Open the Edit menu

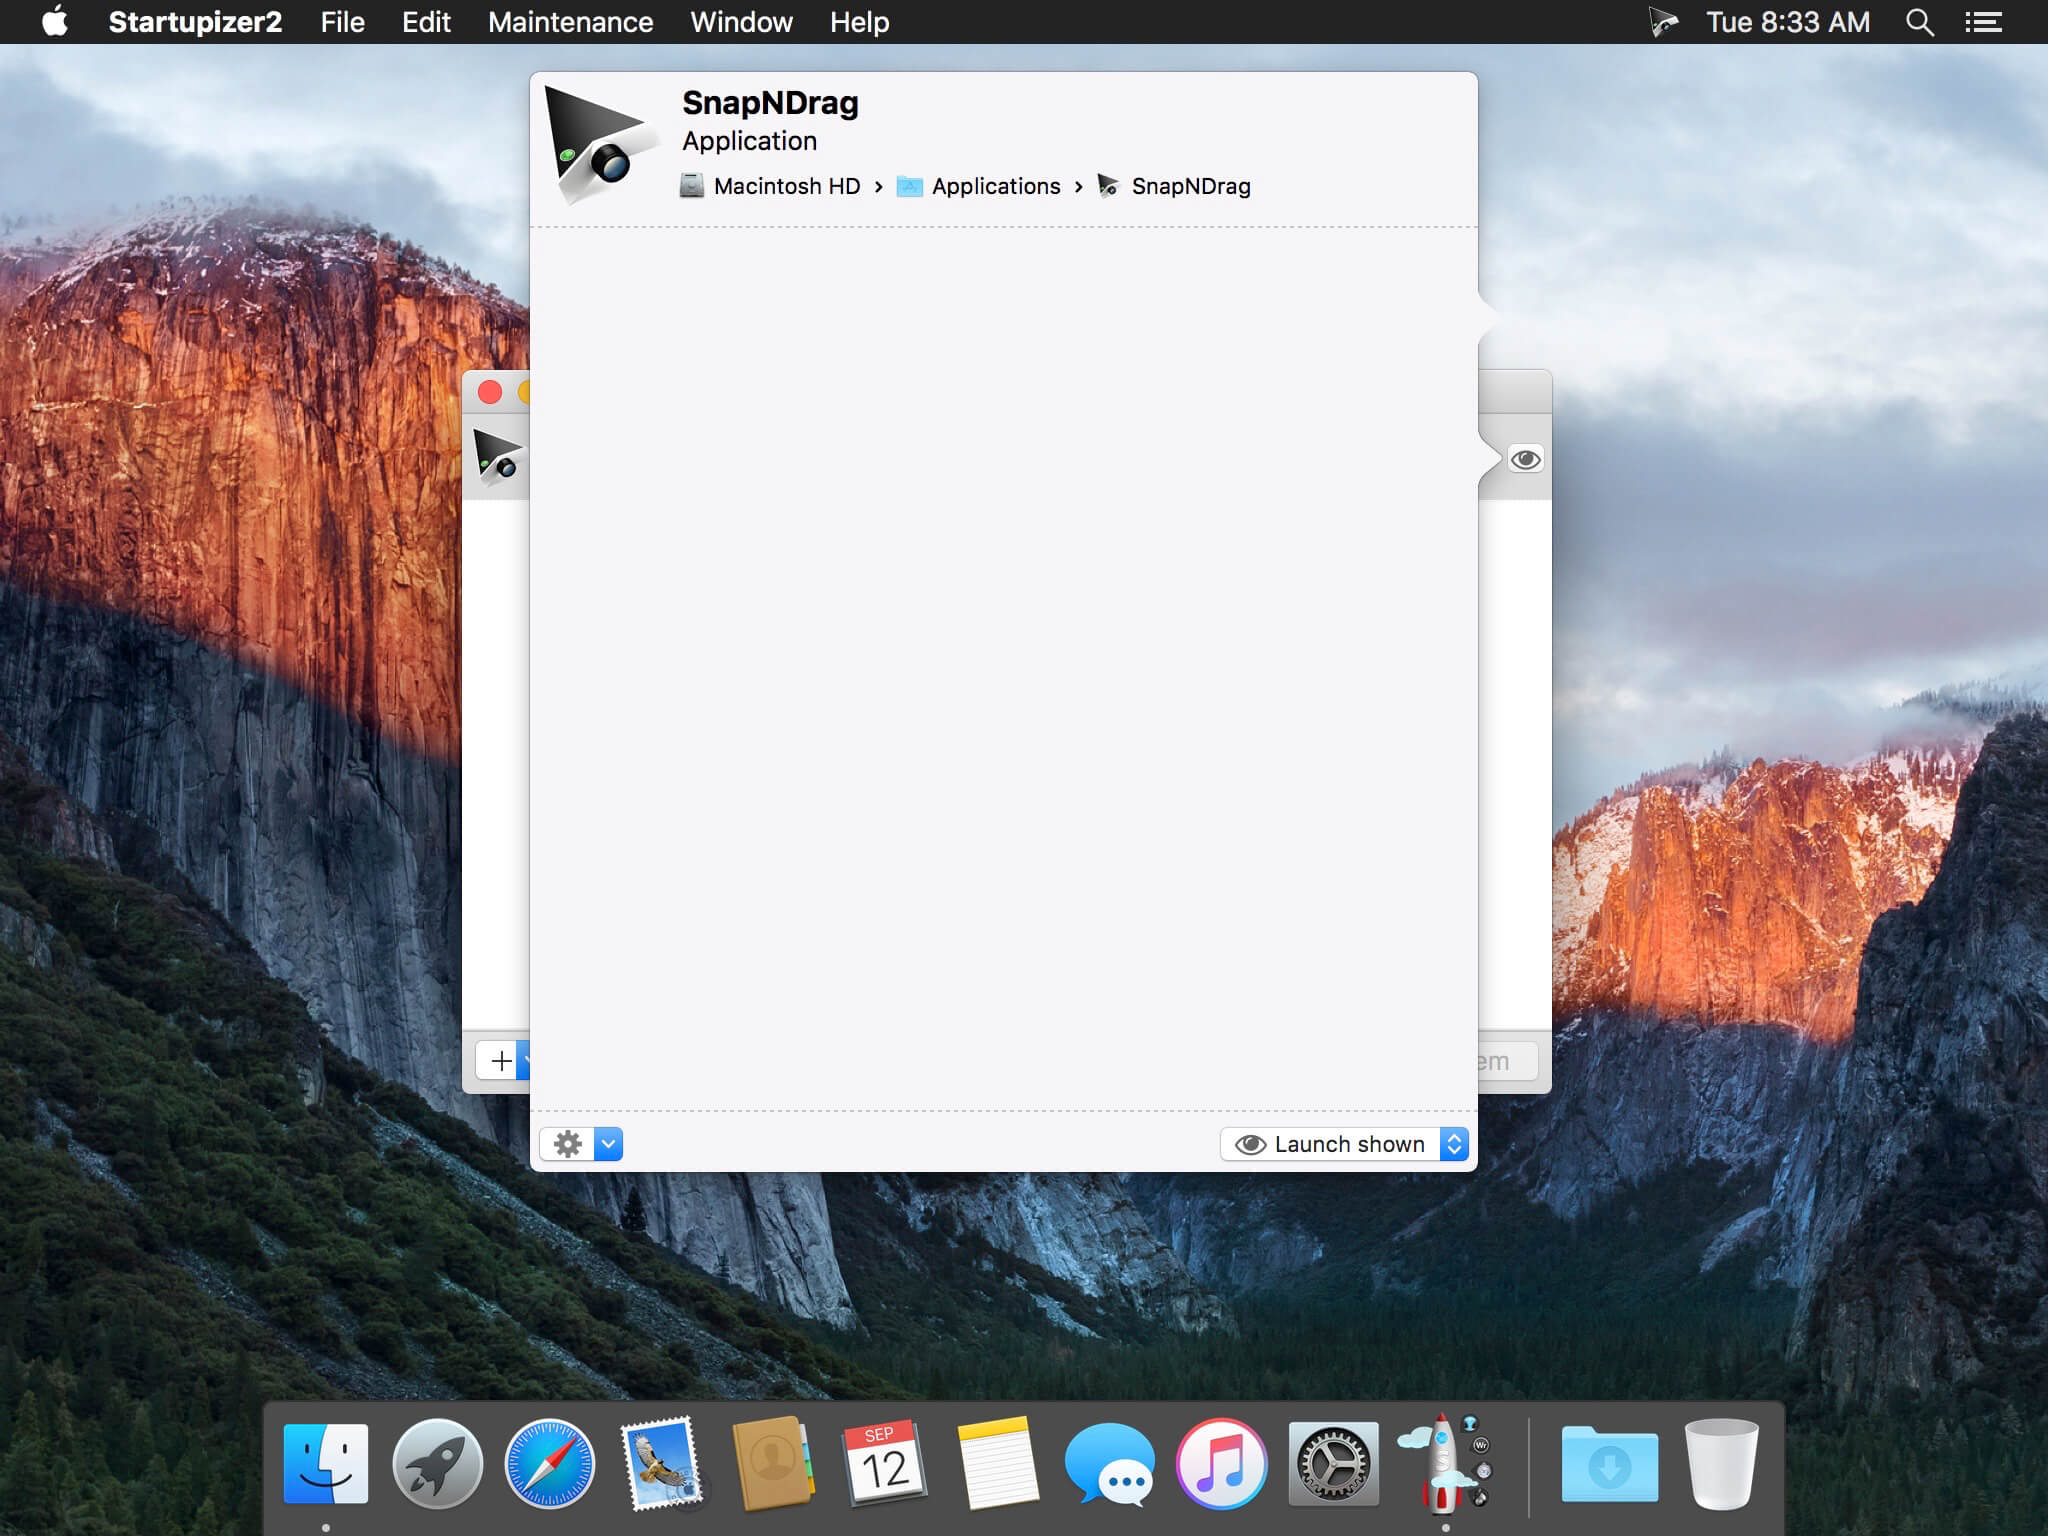pos(426,22)
